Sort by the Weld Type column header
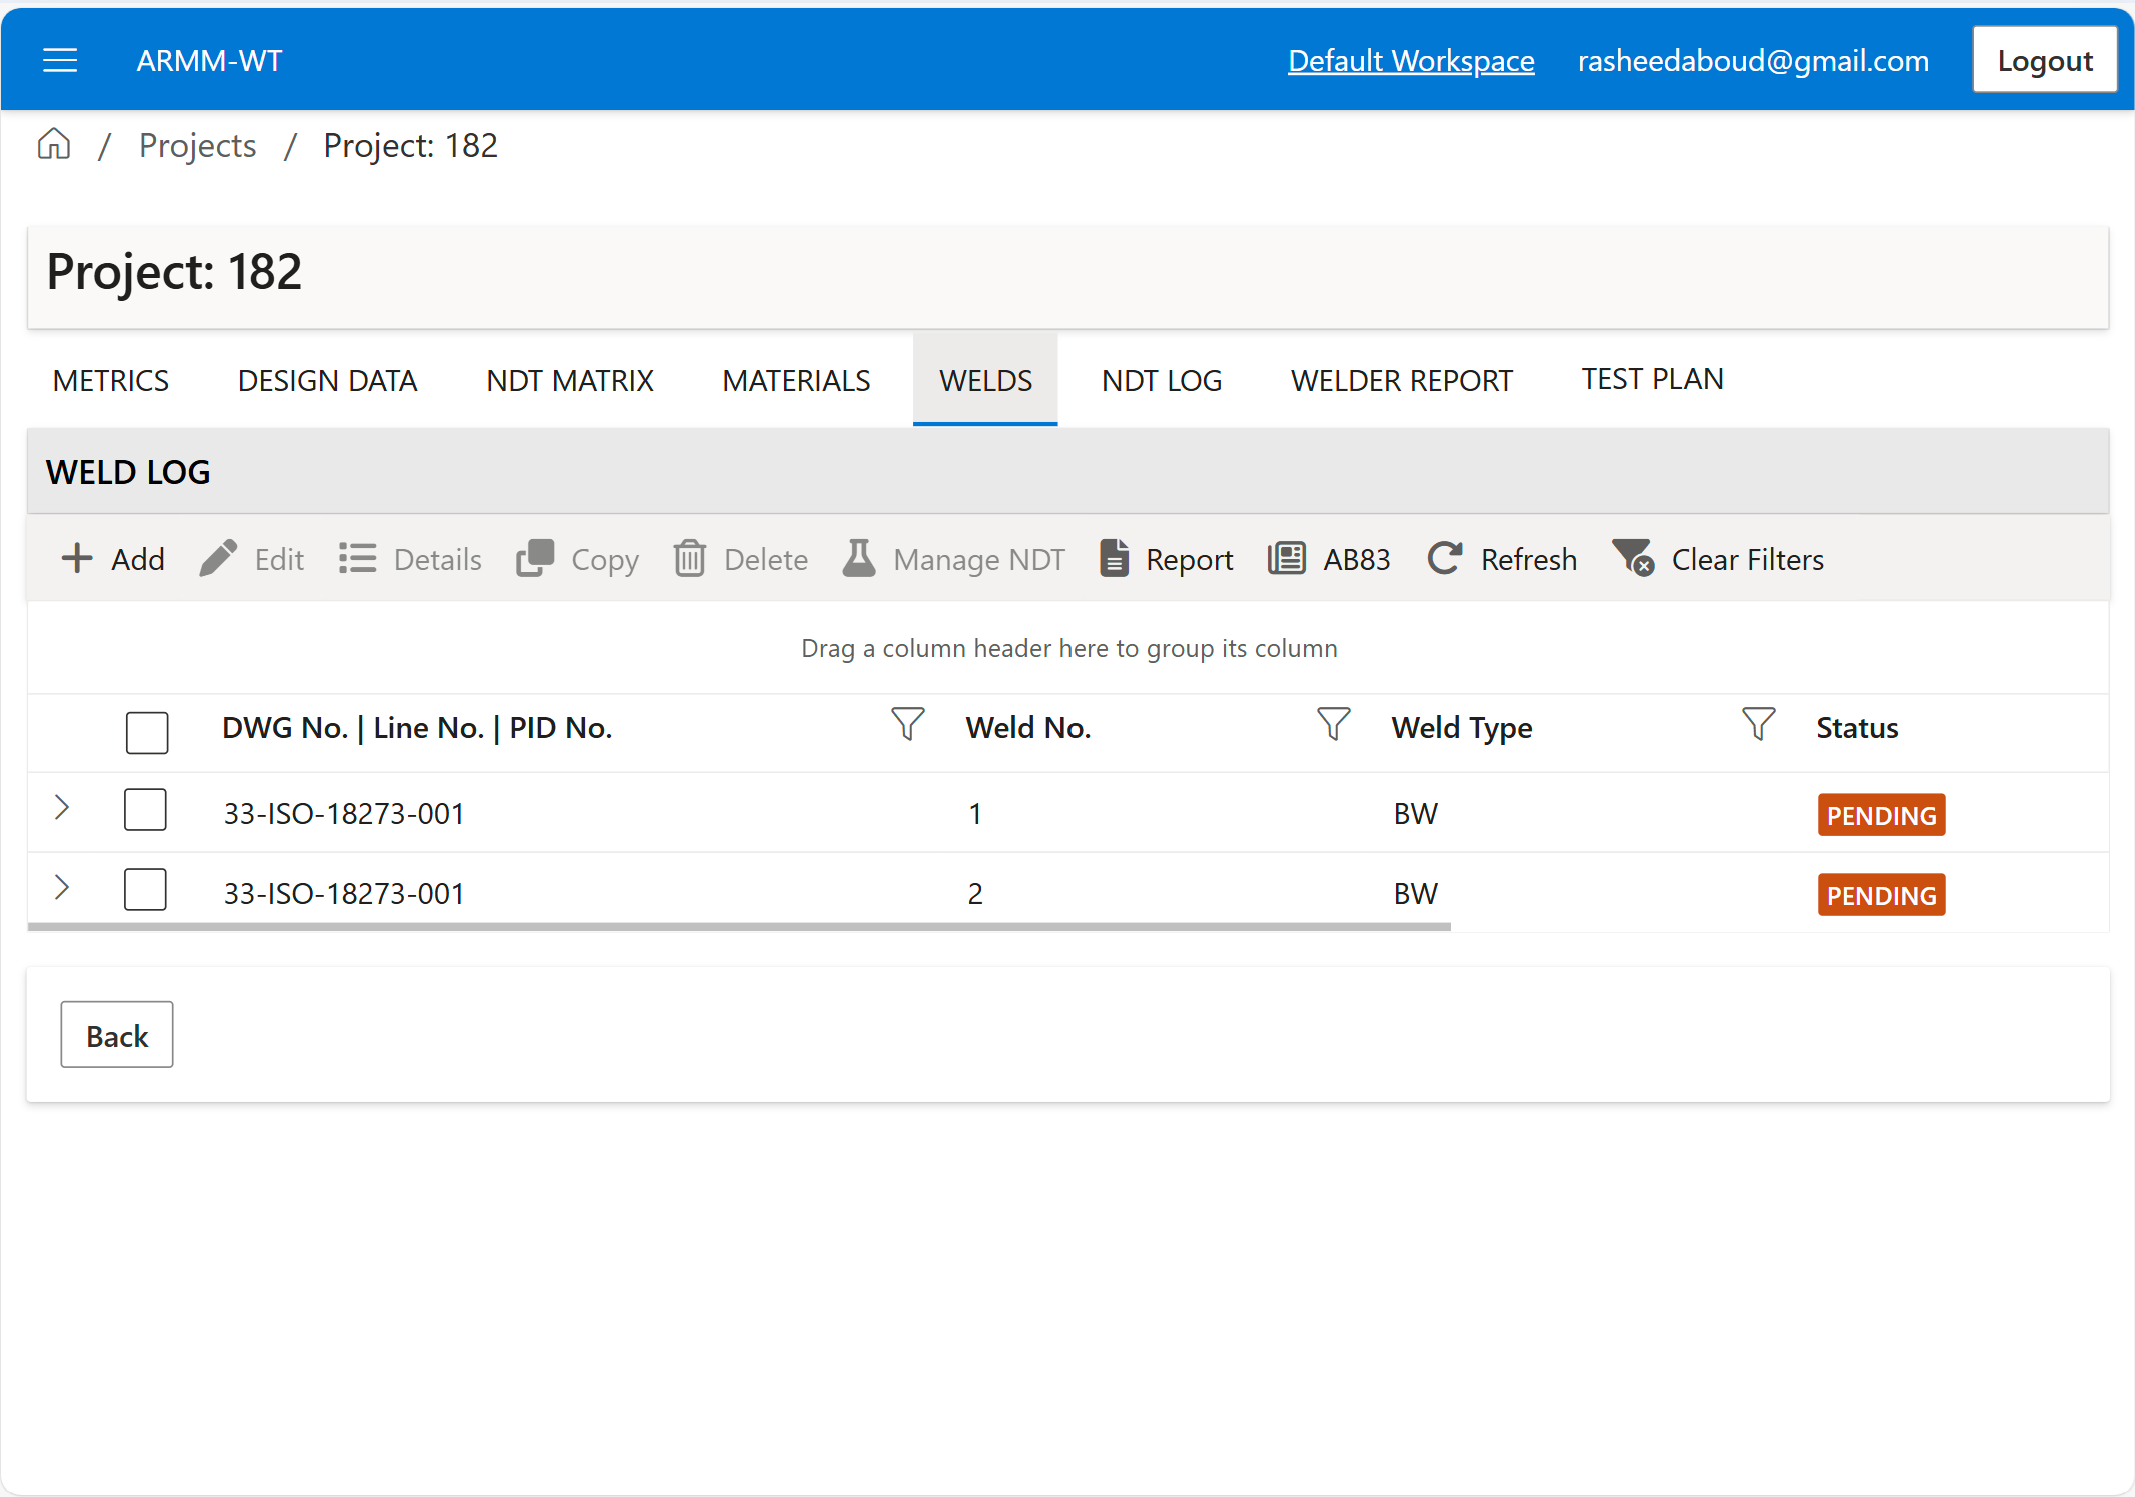The image size is (2135, 1497). pyautogui.click(x=1462, y=728)
